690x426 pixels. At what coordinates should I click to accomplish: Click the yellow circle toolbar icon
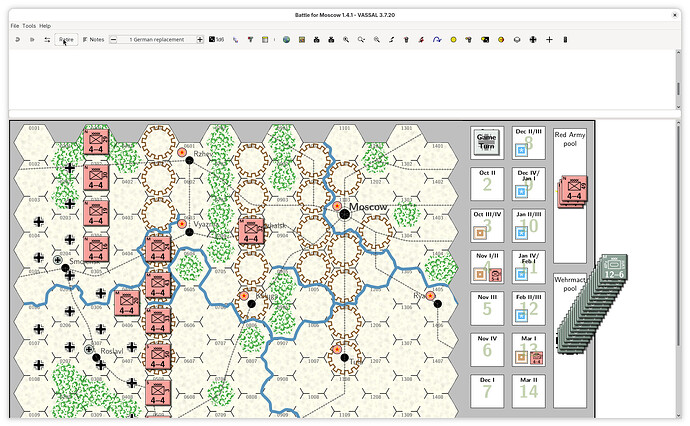pyautogui.click(x=453, y=39)
